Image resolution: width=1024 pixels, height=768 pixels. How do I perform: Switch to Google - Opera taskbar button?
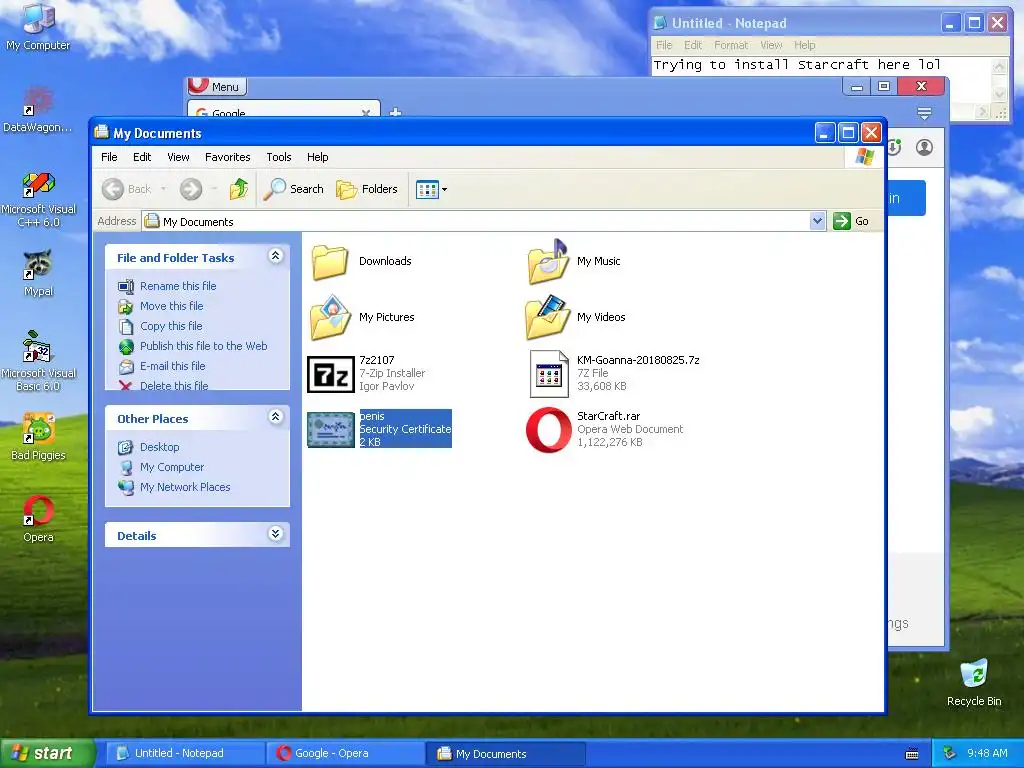point(344,754)
